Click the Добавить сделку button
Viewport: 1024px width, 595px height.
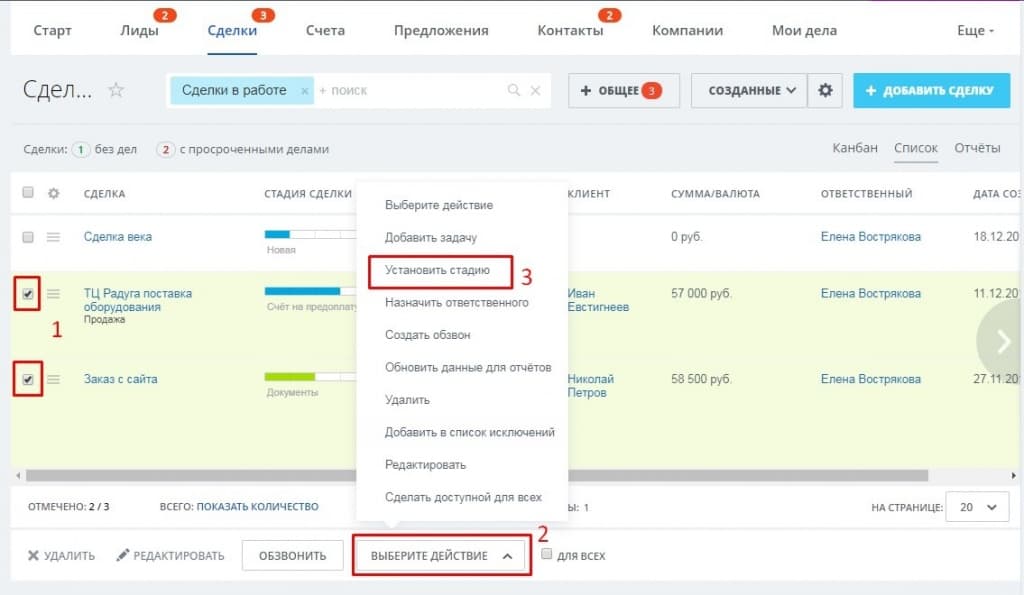(x=930, y=90)
